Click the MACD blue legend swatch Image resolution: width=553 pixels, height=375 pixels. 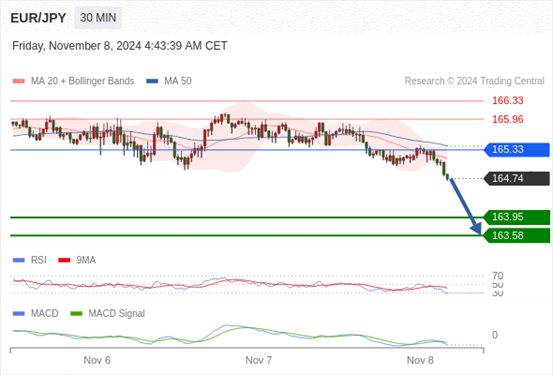pyautogui.click(x=19, y=314)
